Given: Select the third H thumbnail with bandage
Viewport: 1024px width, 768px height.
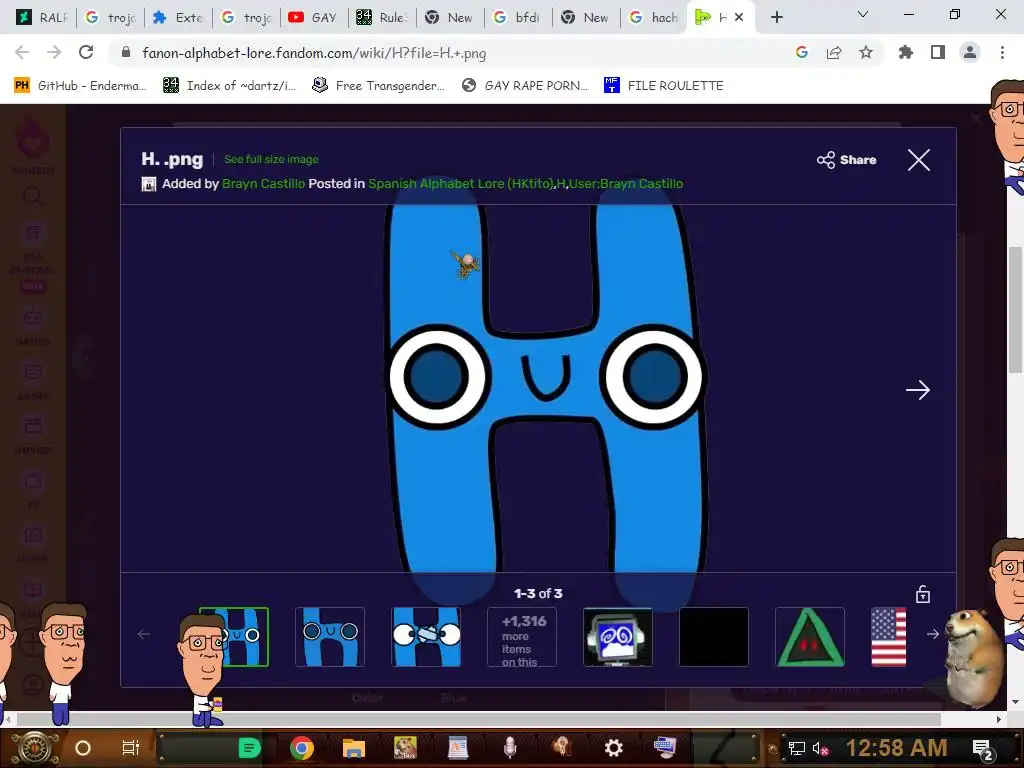Looking at the screenshot, I should tap(426, 637).
